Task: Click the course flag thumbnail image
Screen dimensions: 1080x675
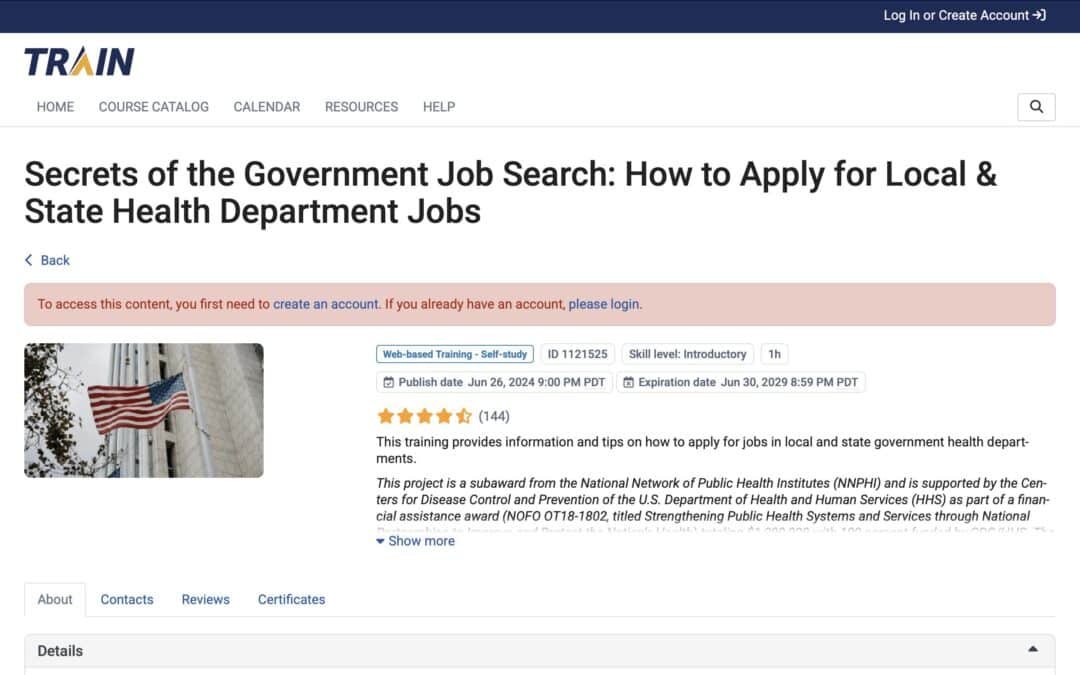Action: (143, 410)
